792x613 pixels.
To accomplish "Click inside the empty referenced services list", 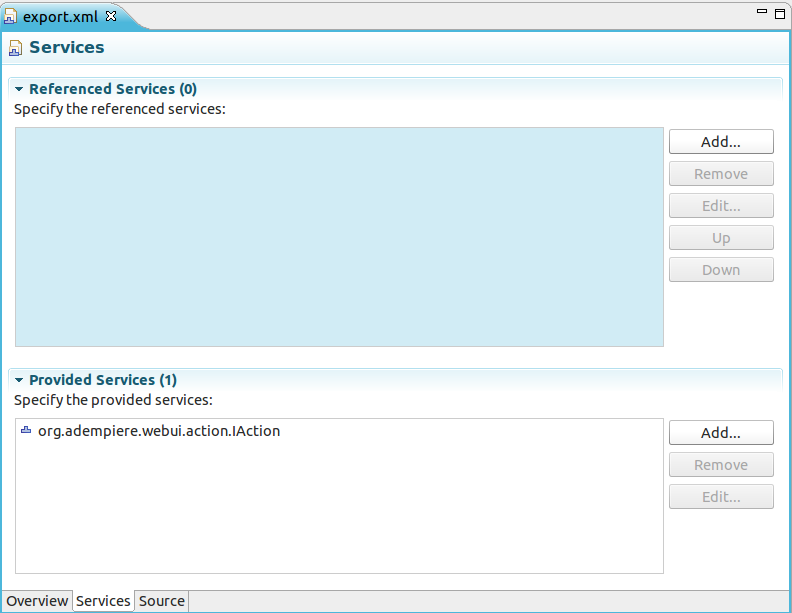I will click(339, 237).
